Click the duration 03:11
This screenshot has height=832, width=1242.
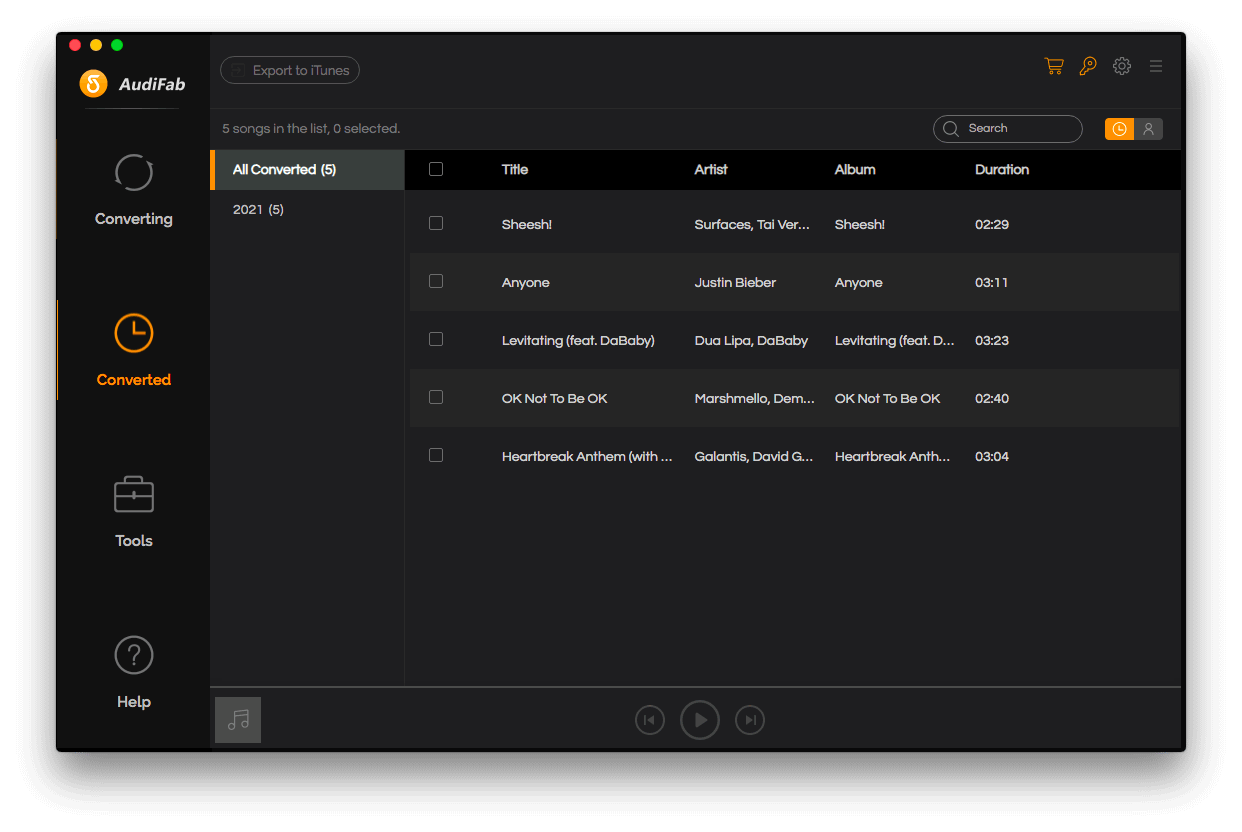(992, 283)
